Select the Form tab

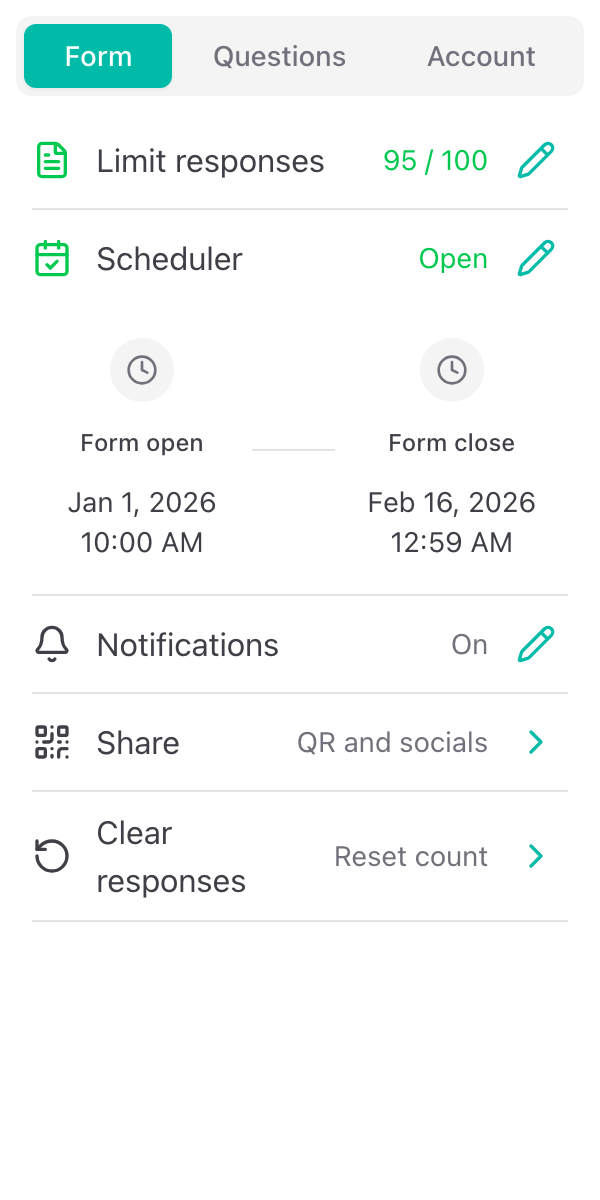pos(97,56)
